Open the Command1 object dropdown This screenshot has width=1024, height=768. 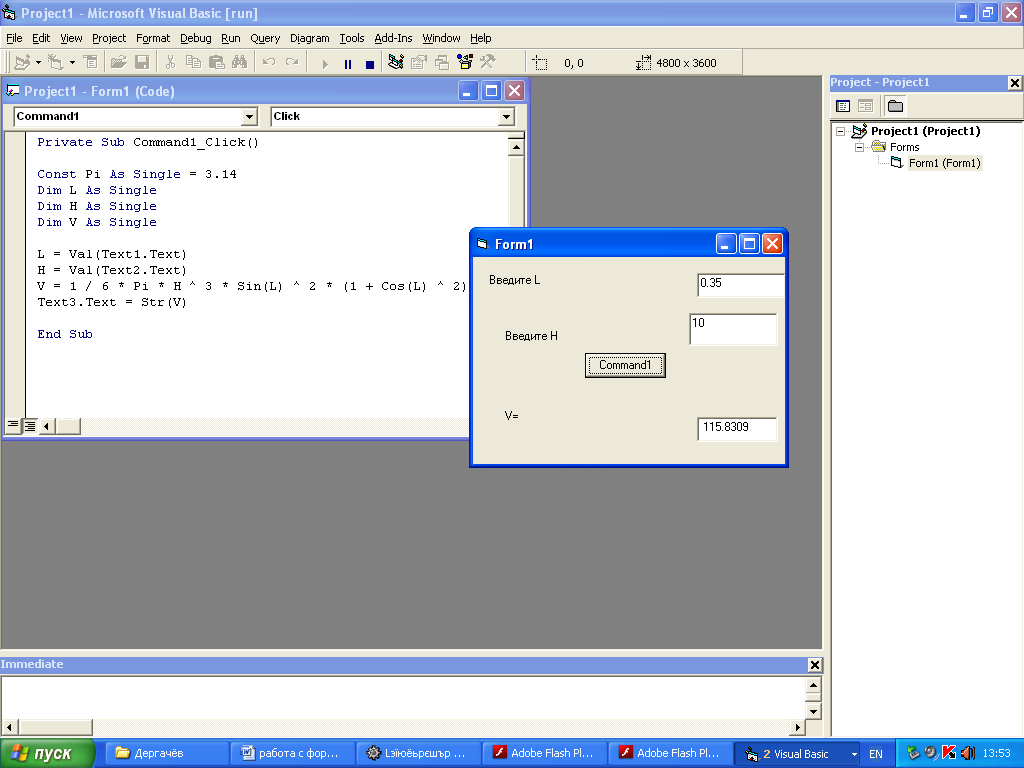coord(249,117)
